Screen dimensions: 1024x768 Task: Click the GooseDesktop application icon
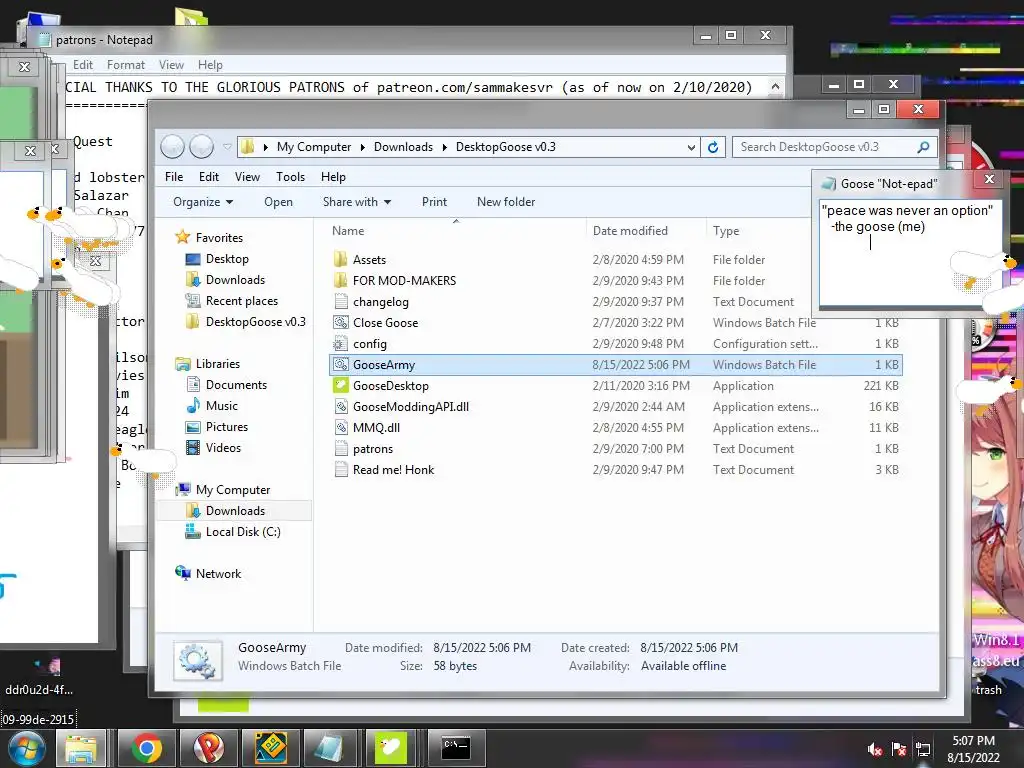pyautogui.click(x=340, y=385)
